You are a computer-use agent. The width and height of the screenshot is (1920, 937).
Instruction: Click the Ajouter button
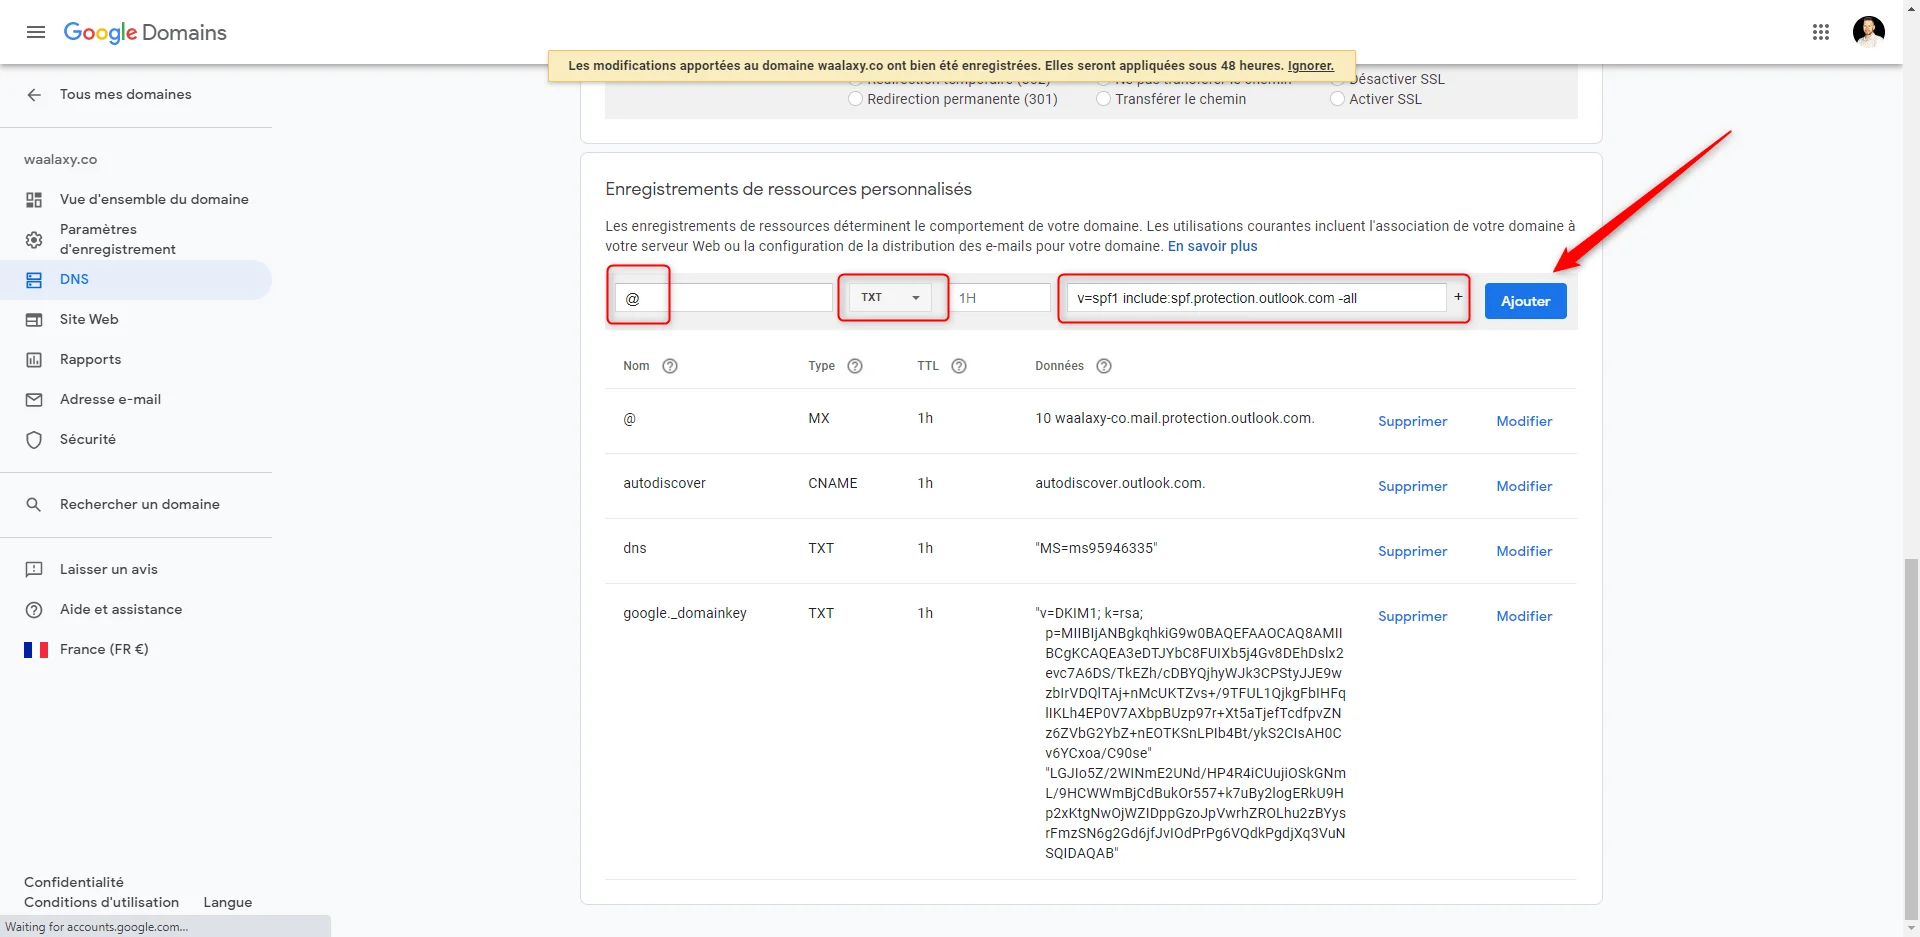coord(1525,301)
